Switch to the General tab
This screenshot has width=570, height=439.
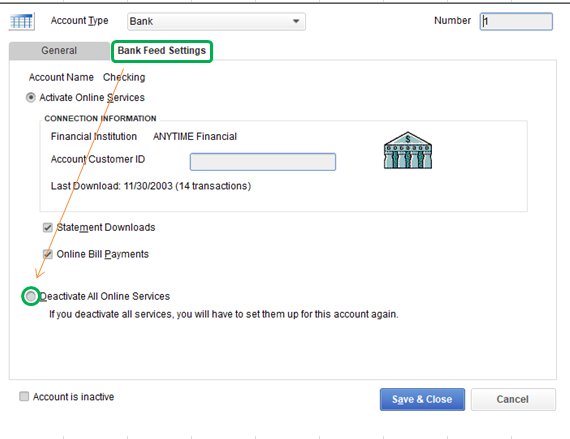[59, 51]
